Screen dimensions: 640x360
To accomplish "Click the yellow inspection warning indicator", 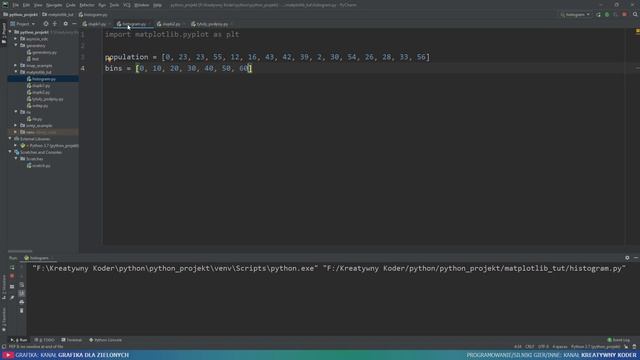I will pos(637,31).
